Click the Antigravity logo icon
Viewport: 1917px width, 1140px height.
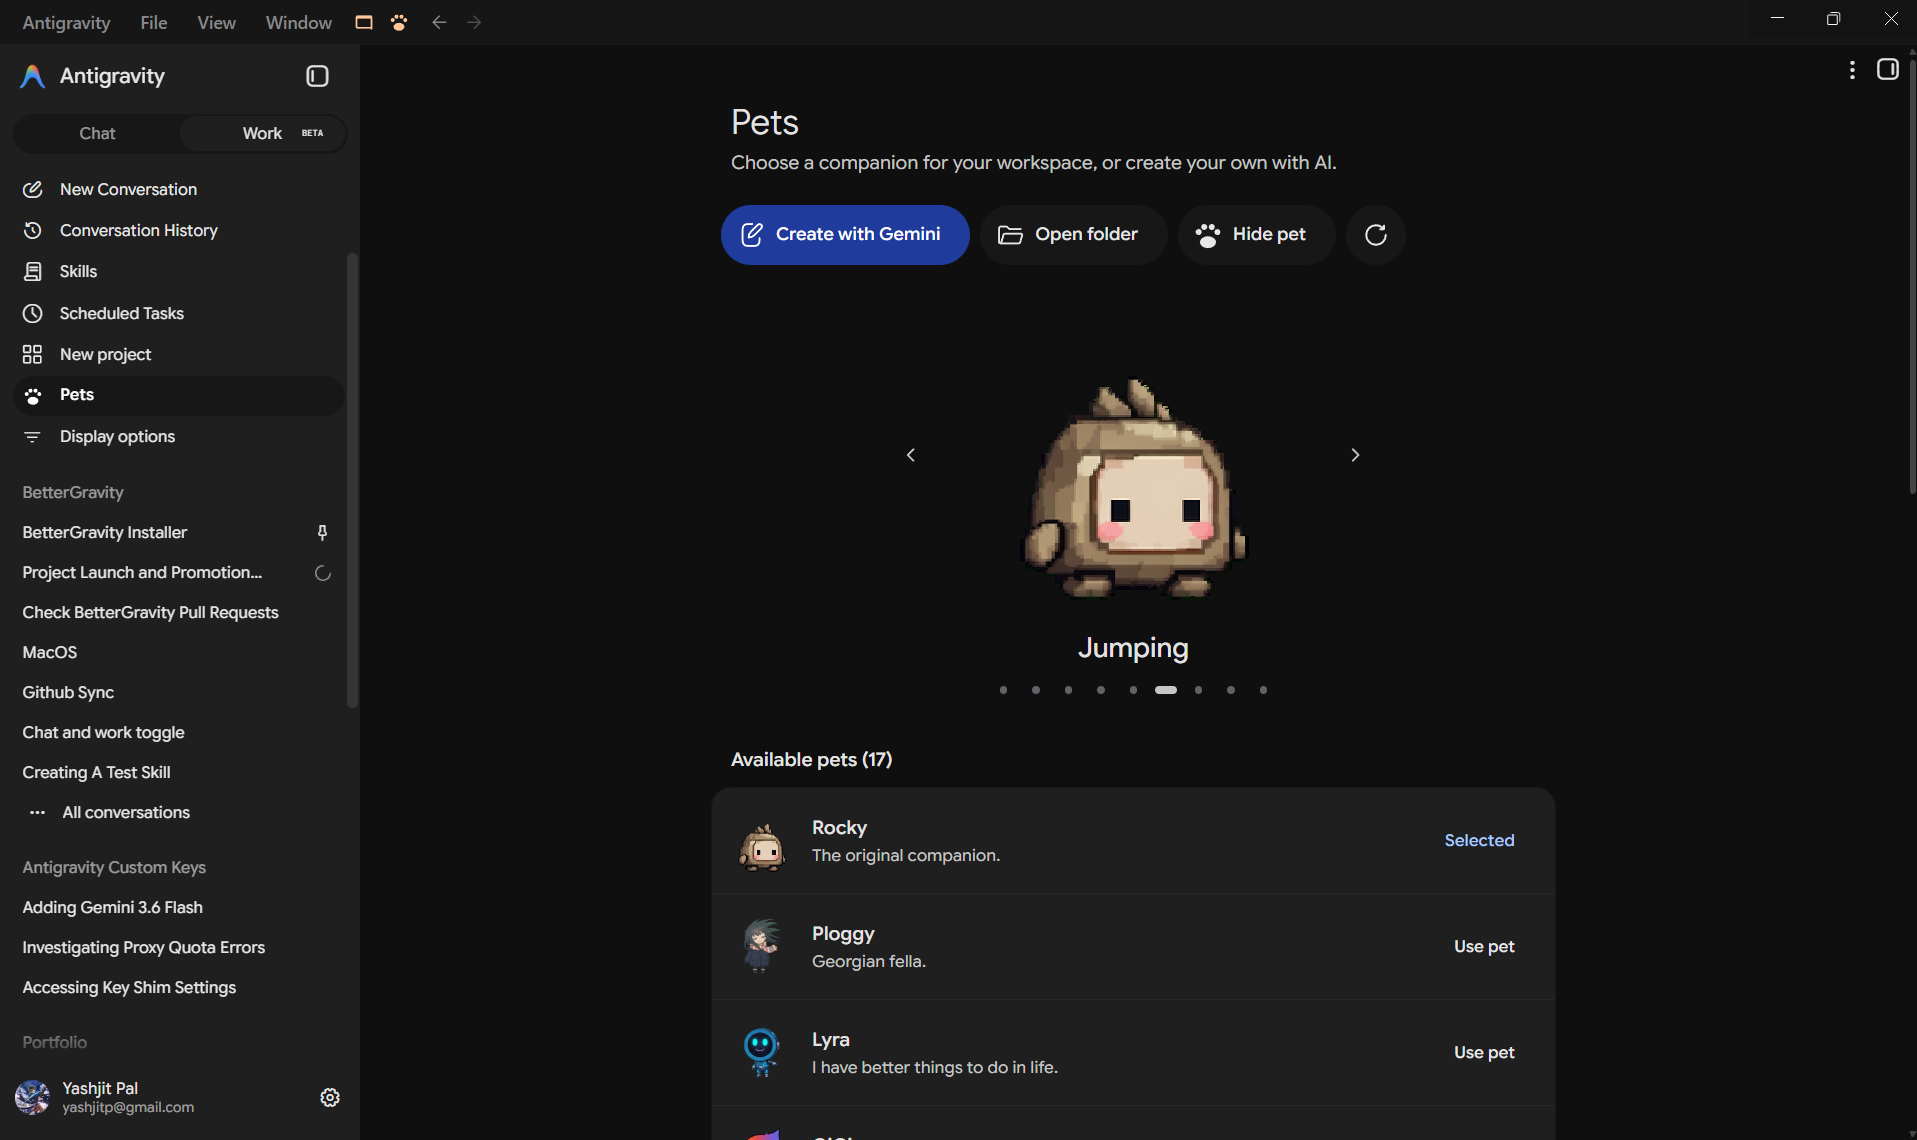coord(32,76)
